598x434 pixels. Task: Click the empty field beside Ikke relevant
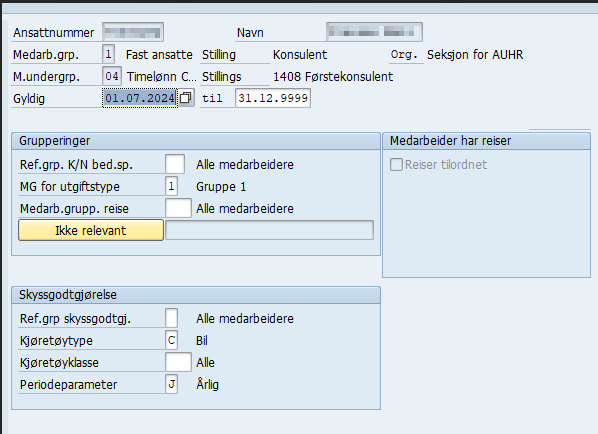[269, 230]
